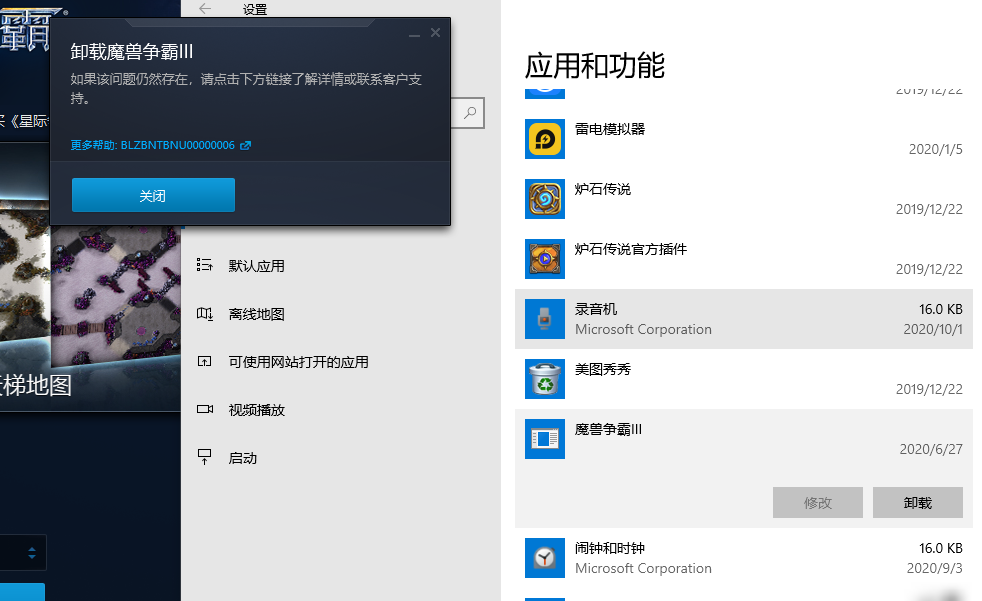
Task: Select the 录音机 app entry name
Action: coord(596,309)
